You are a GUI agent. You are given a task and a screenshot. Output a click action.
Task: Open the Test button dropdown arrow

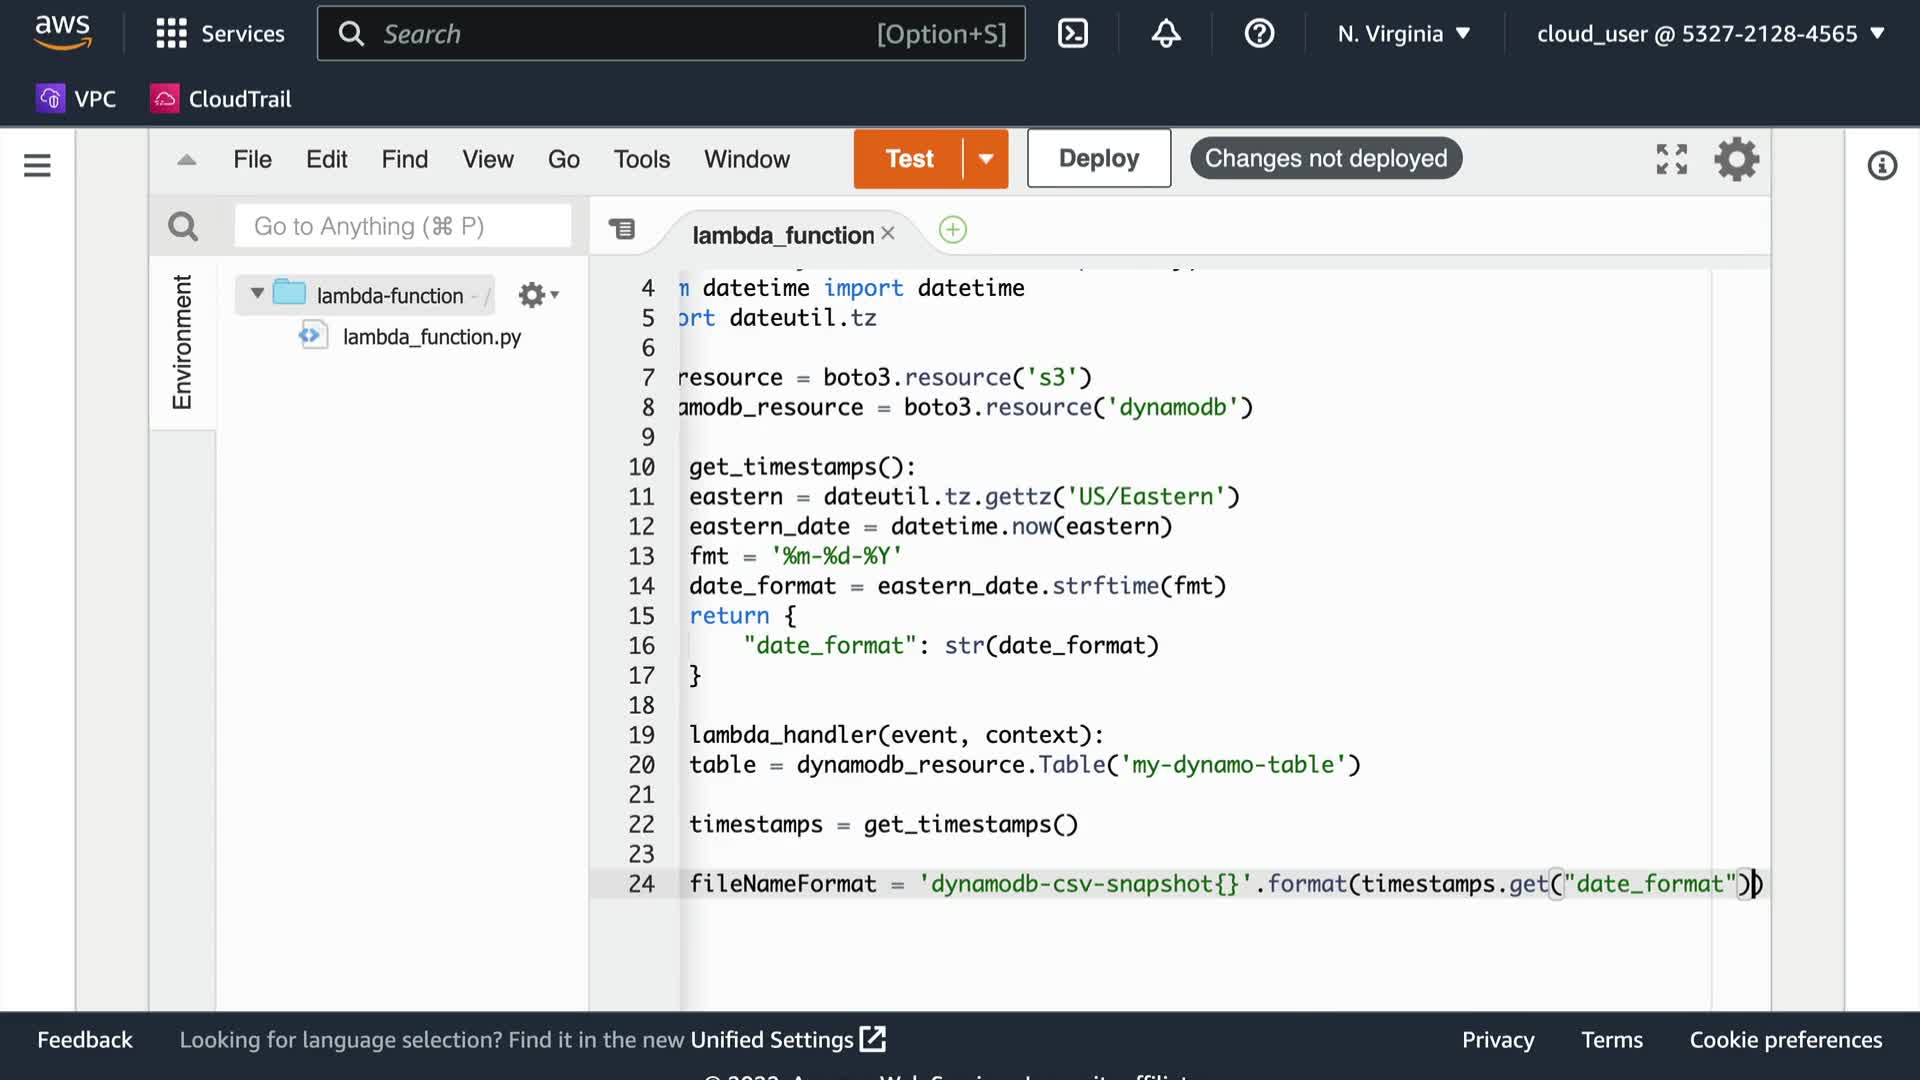pos(986,159)
